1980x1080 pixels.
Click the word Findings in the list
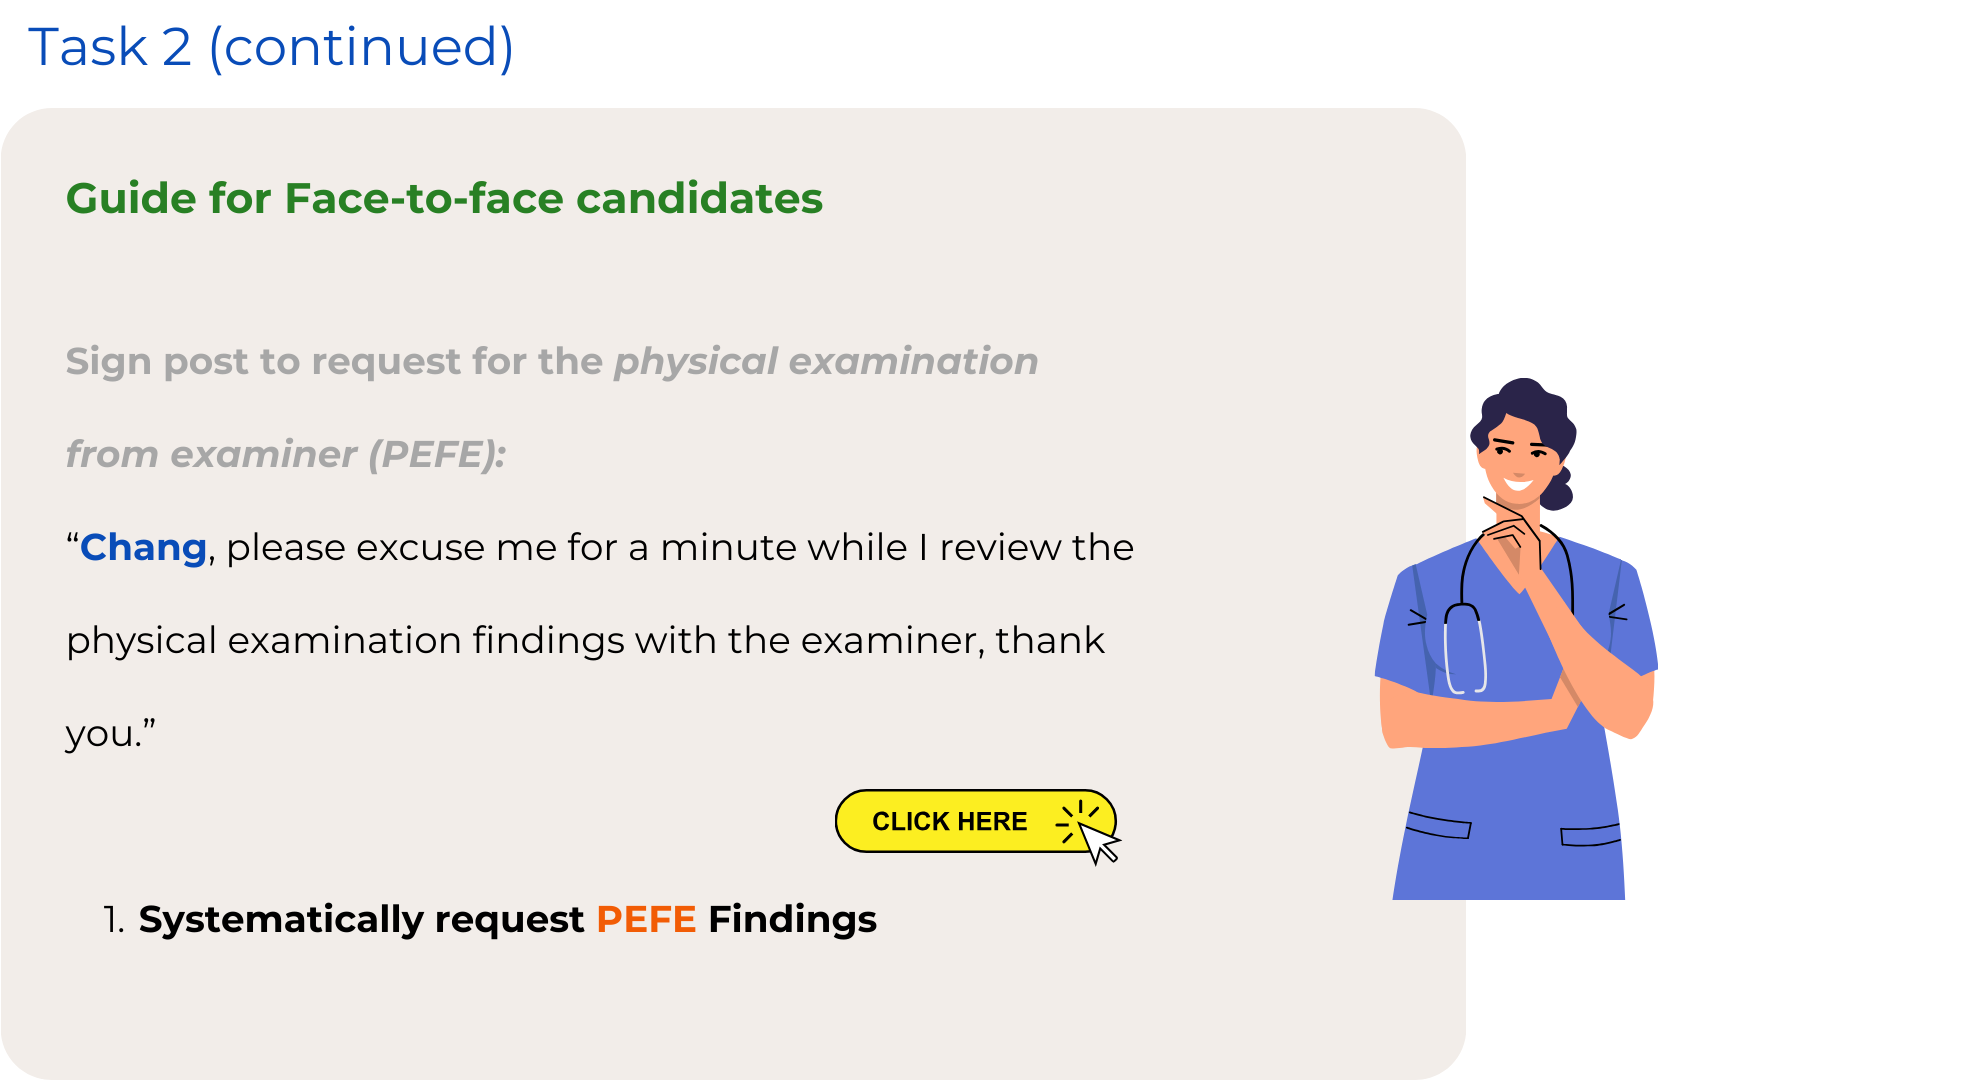(x=792, y=919)
